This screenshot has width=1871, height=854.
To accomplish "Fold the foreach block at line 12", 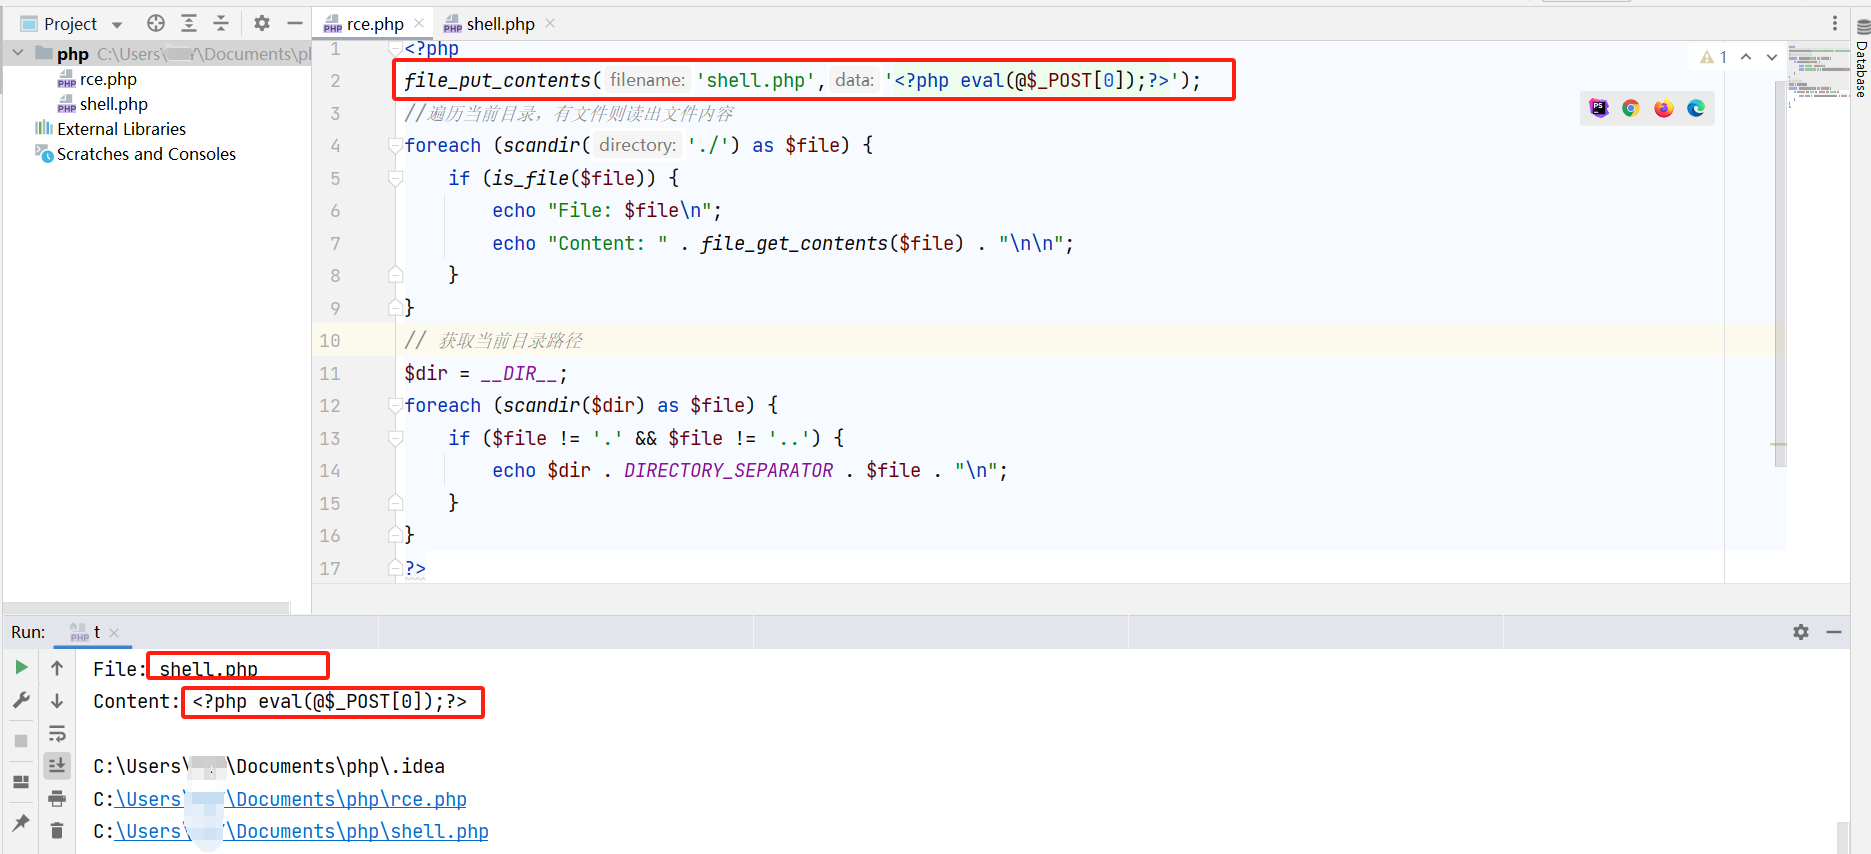I will [396, 405].
